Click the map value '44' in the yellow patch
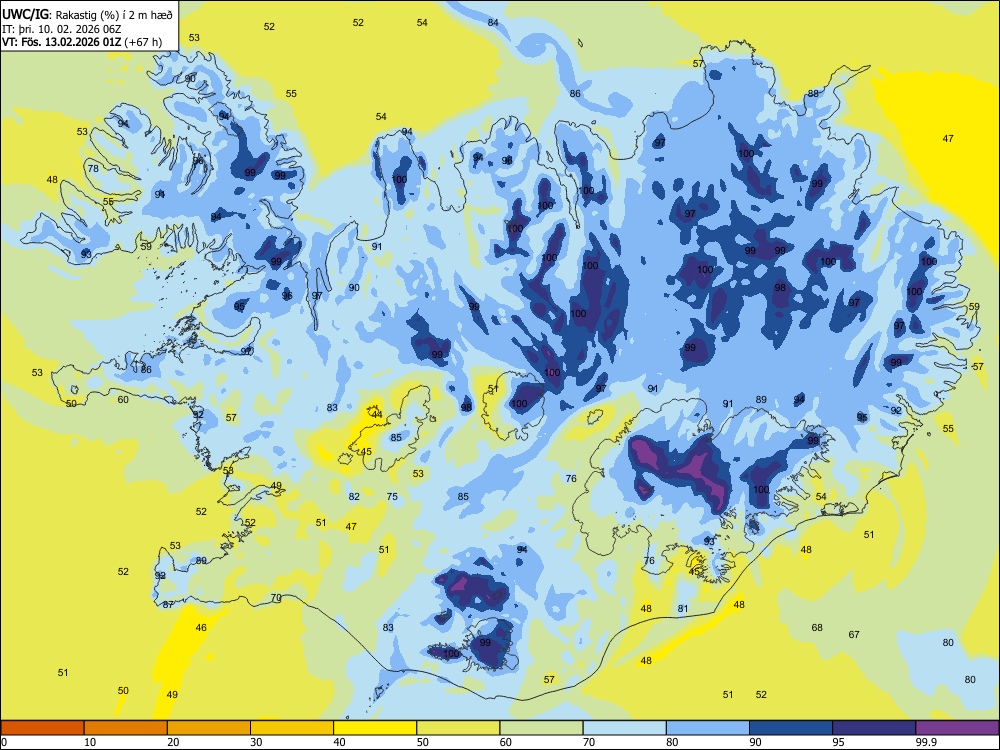 [377, 415]
